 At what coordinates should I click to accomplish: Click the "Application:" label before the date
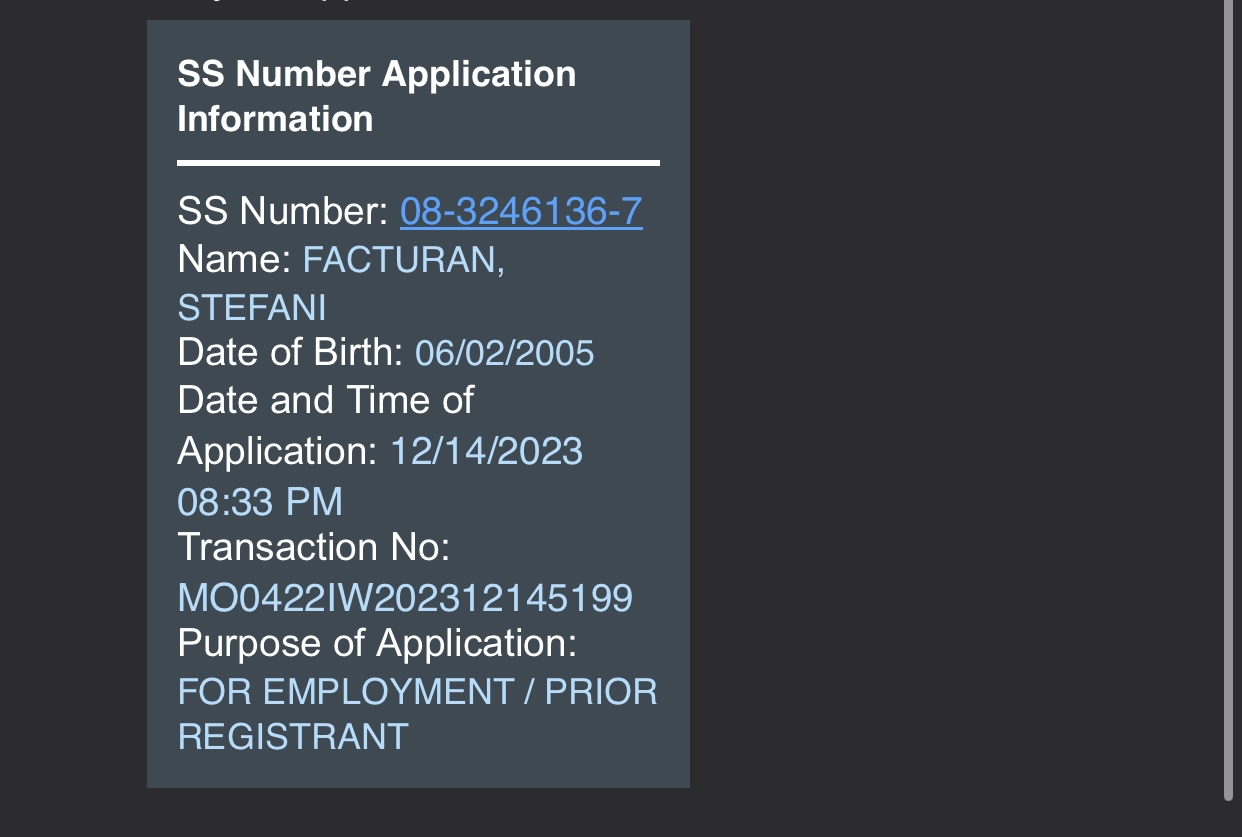coord(277,451)
